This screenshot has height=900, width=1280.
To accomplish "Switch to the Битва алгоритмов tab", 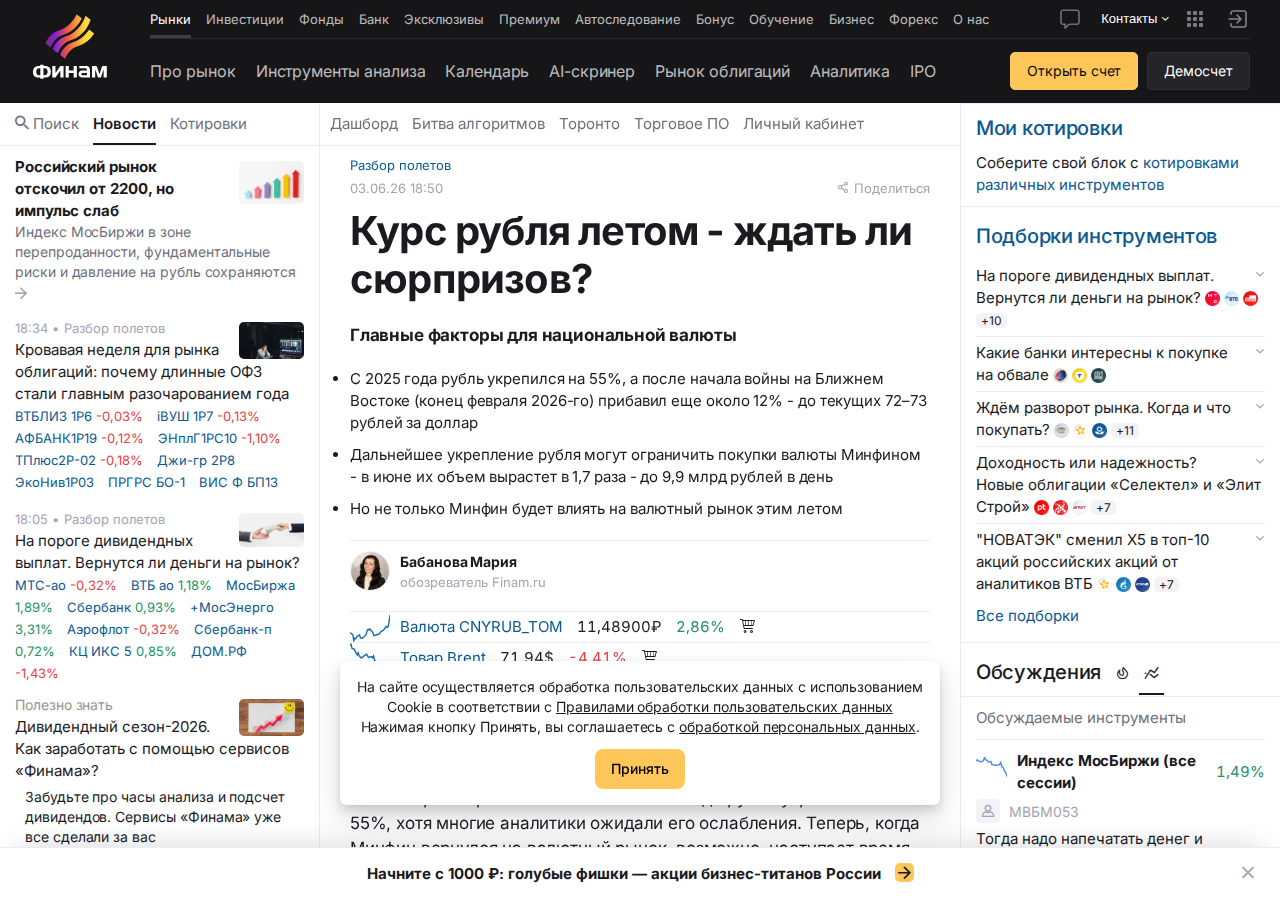I will tap(478, 124).
